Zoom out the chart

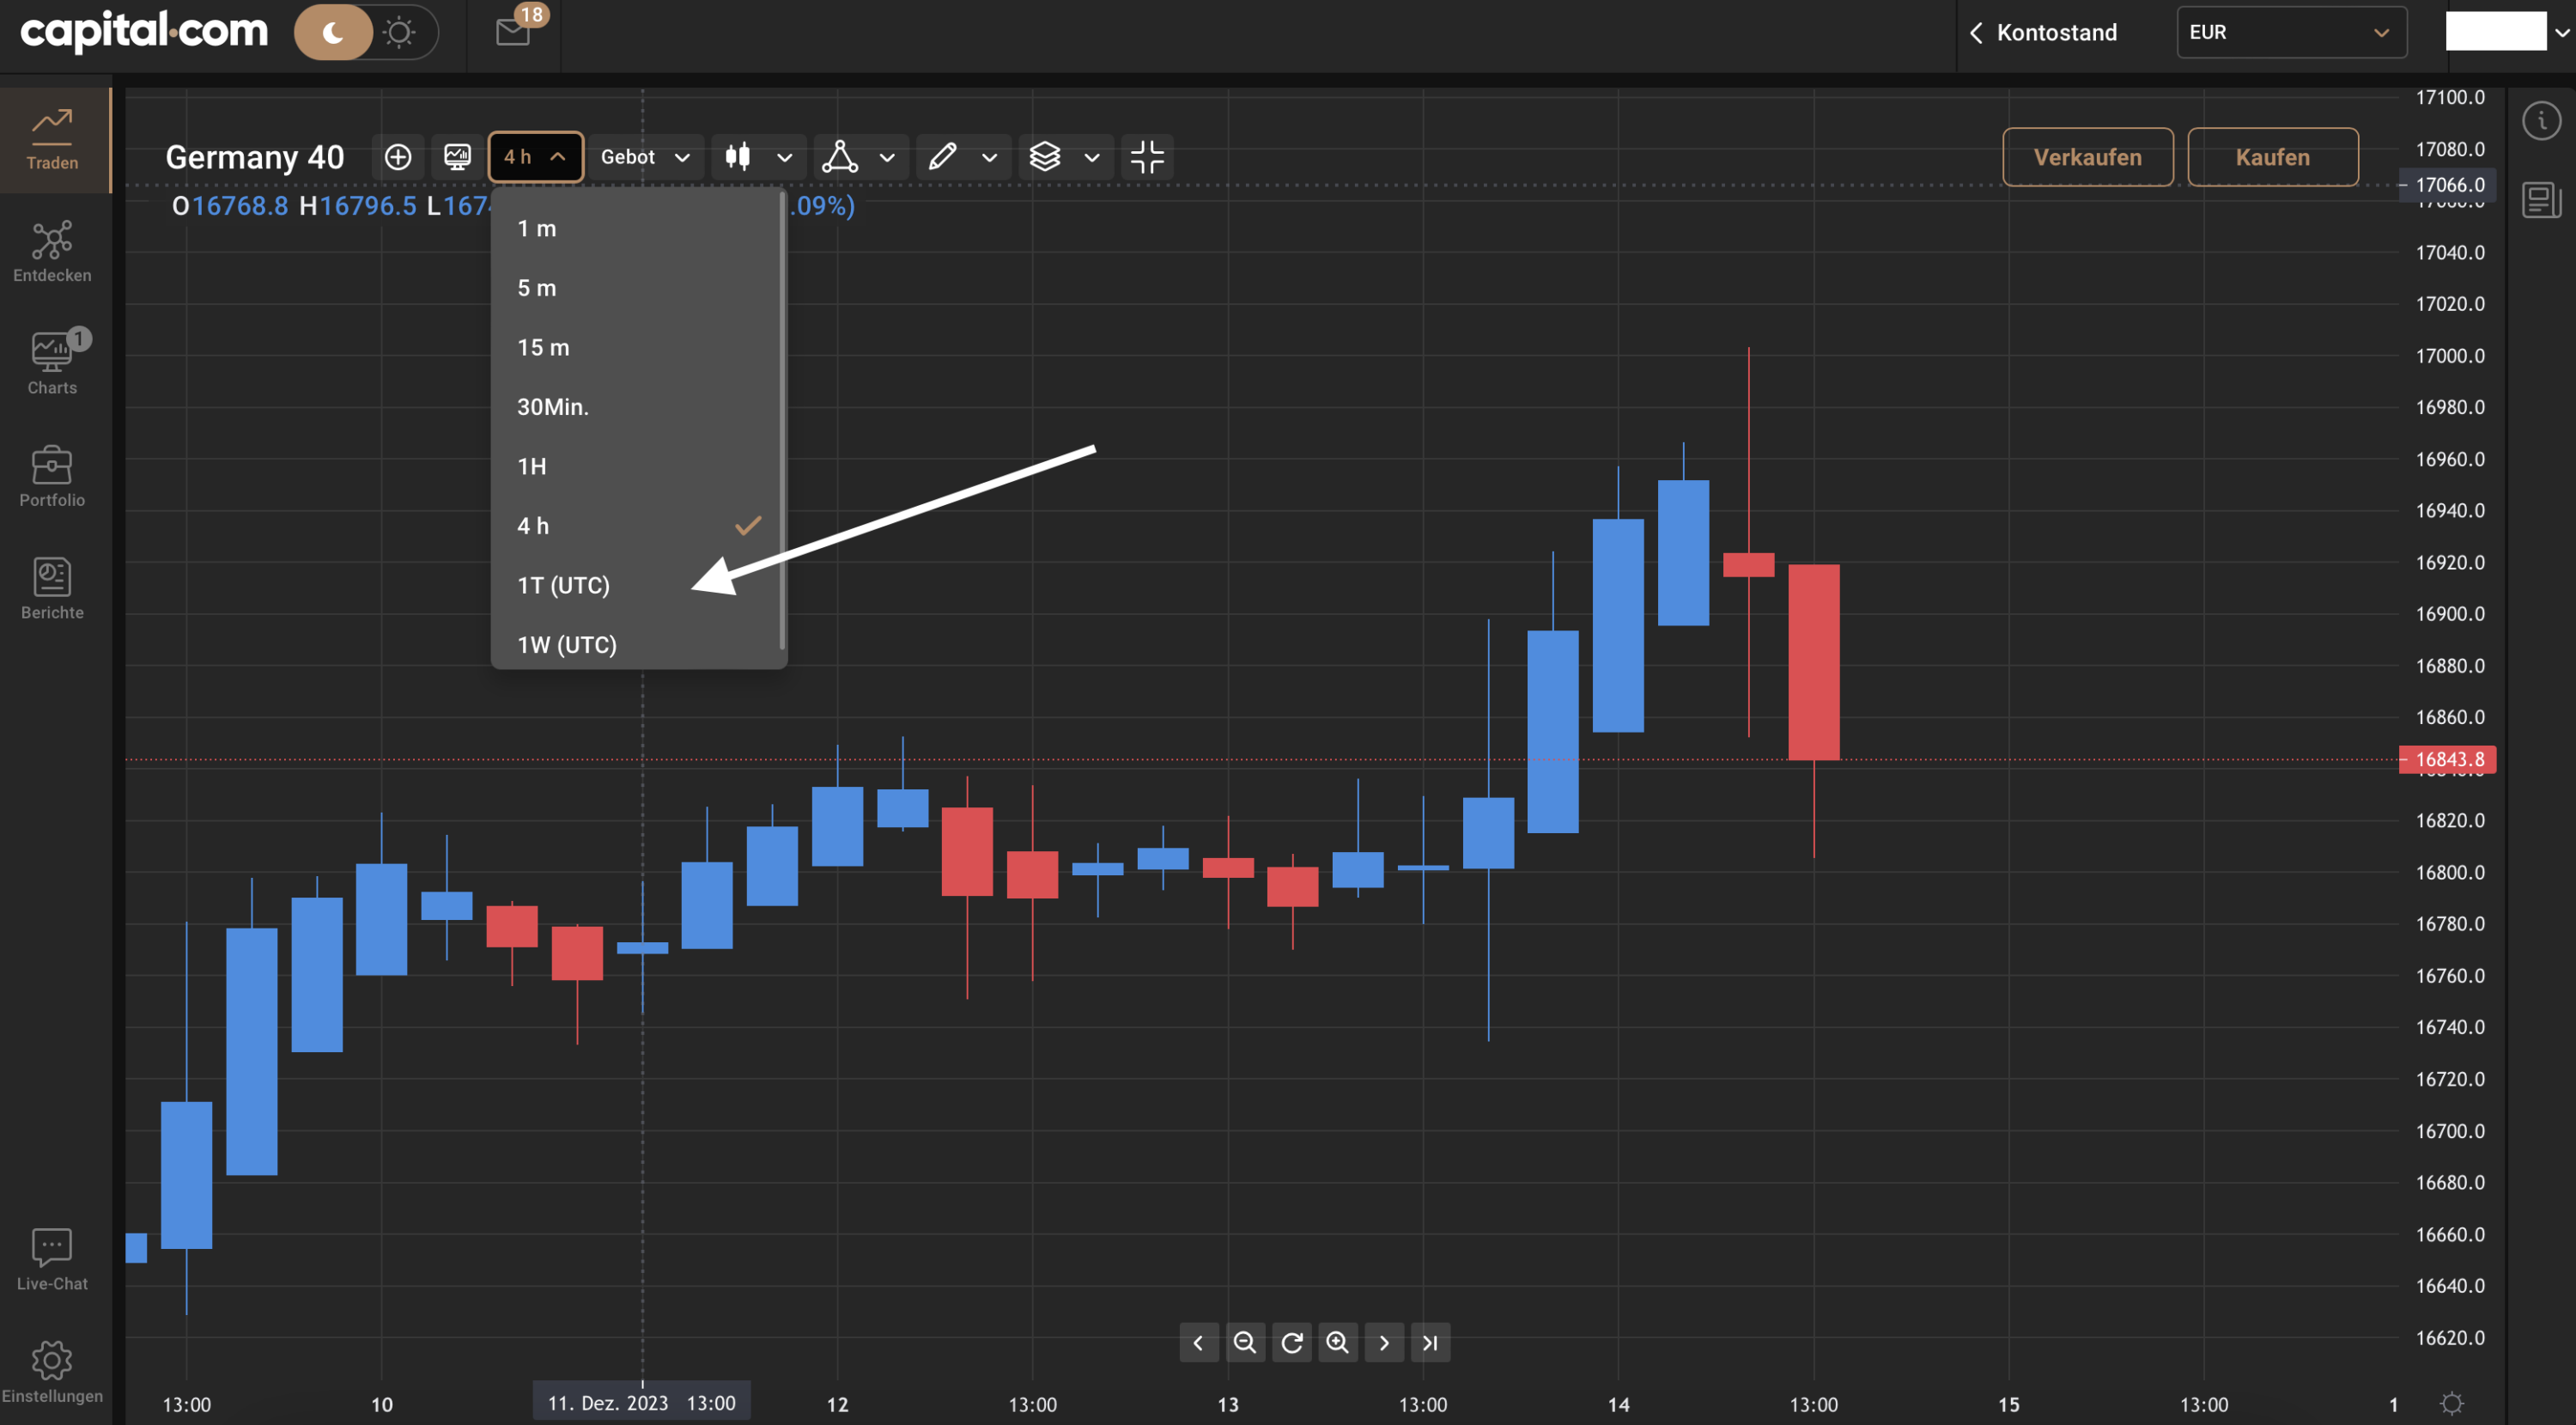1245,1342
